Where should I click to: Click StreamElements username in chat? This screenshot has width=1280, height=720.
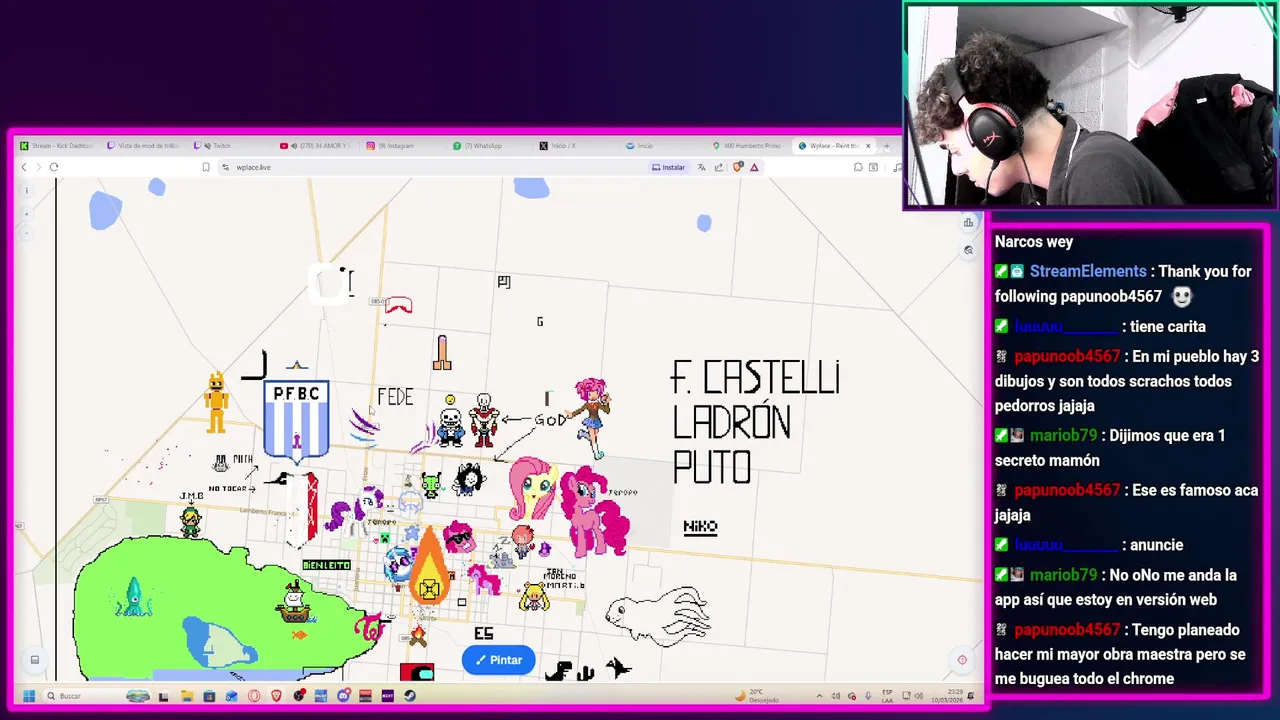click(x=1088, y=271)
